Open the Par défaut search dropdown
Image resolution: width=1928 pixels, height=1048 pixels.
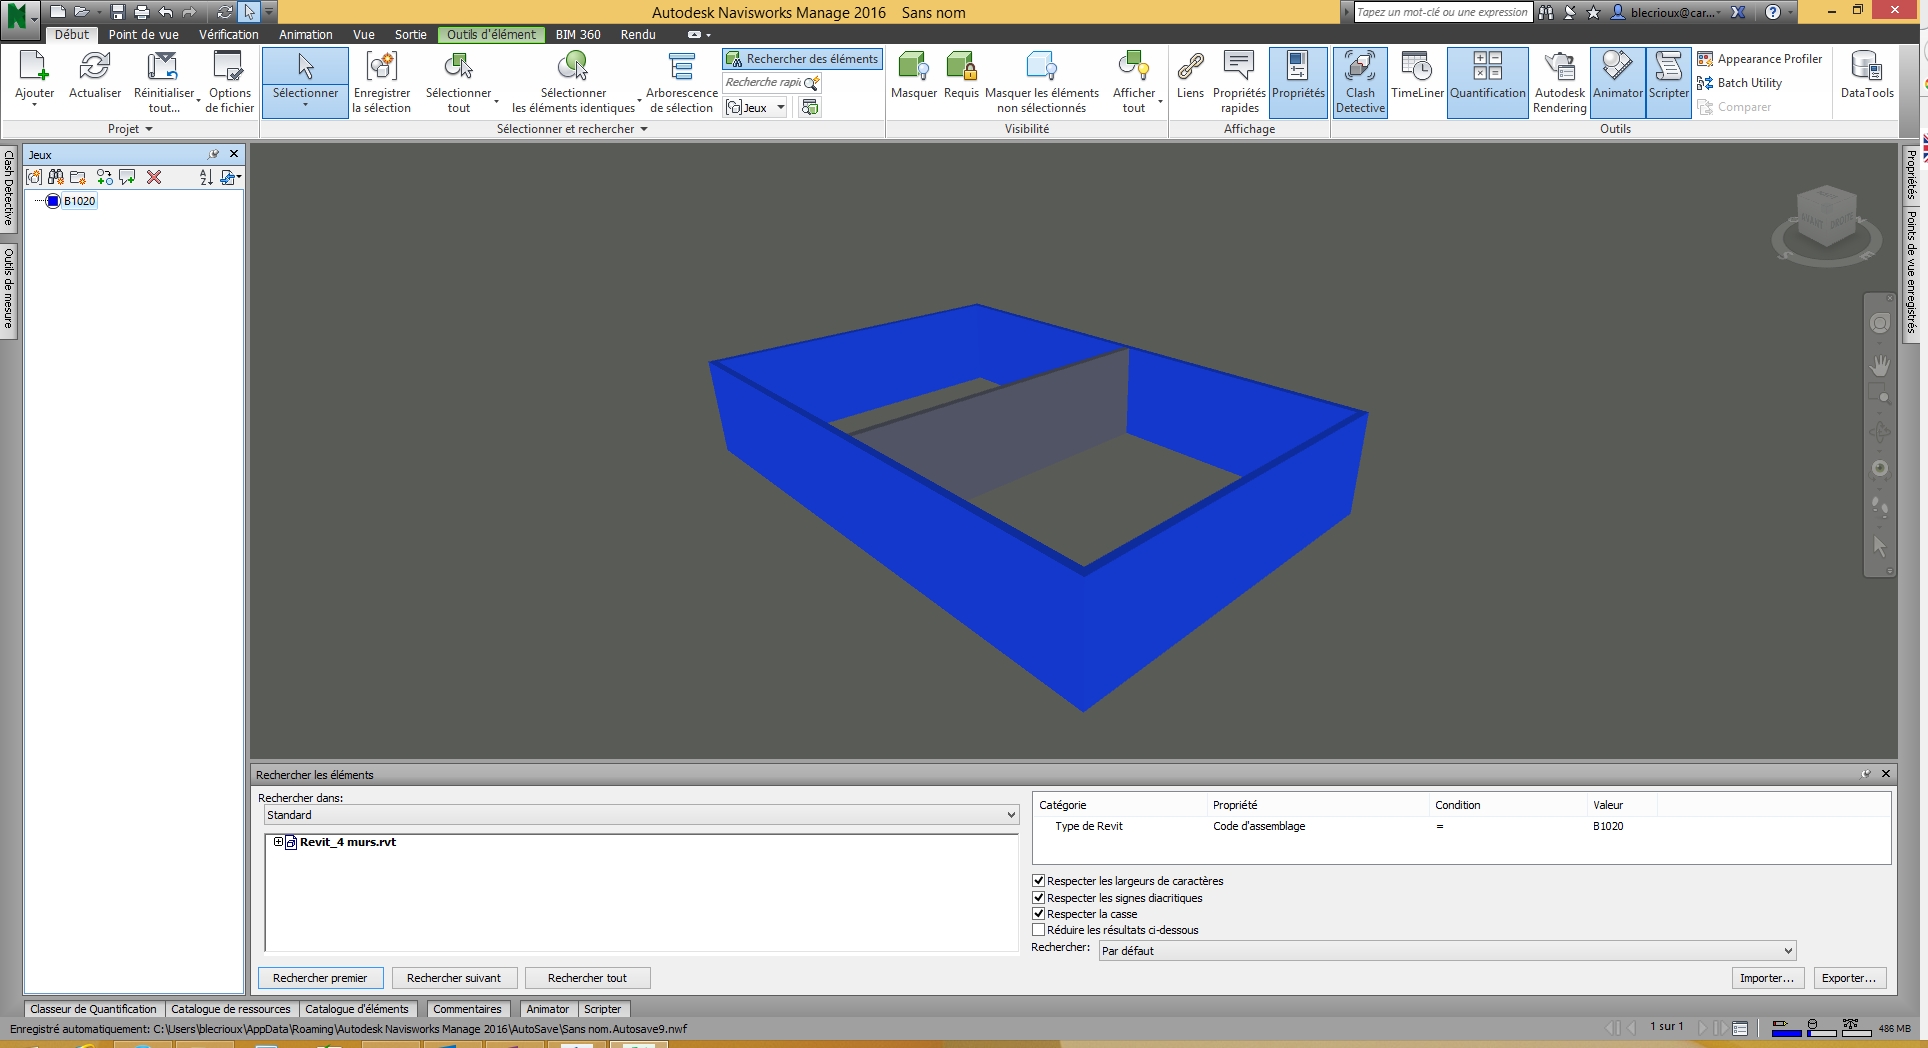pos(1447,951)
